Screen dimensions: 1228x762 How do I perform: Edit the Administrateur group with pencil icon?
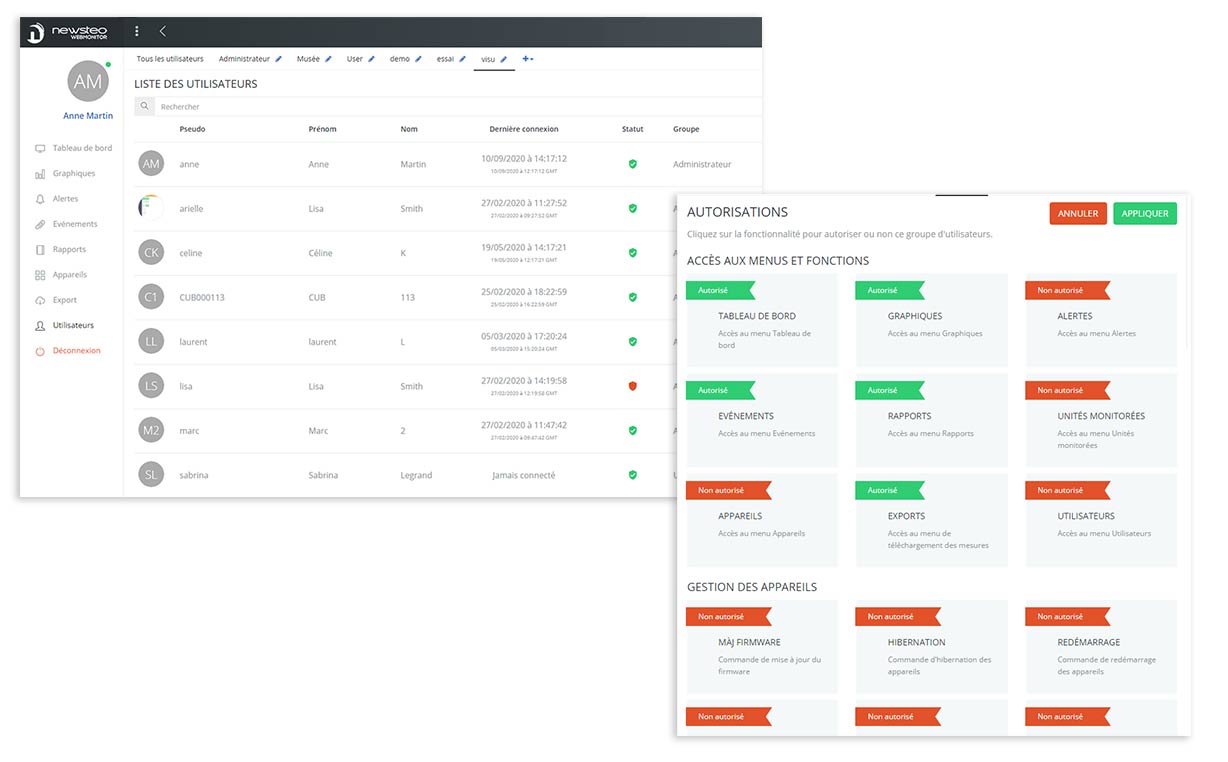[279, 59]
